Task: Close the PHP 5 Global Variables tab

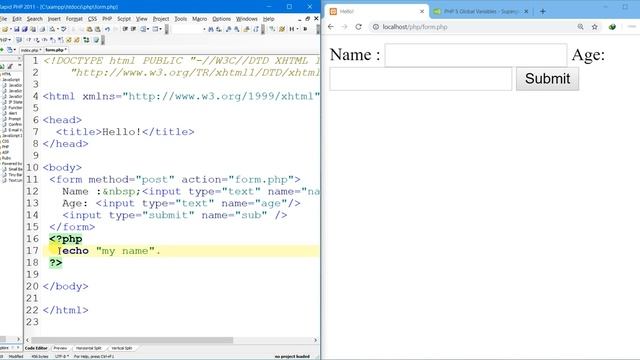Action: (526, 11)
